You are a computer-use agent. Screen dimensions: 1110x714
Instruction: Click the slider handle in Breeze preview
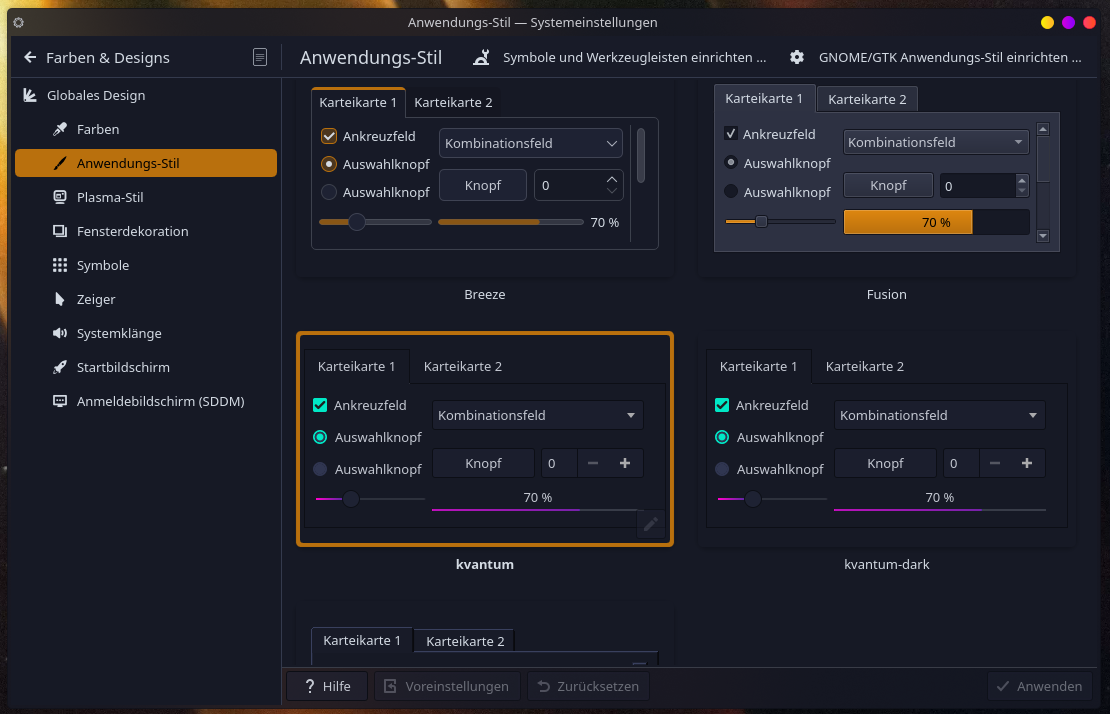[x=357, y=222]
